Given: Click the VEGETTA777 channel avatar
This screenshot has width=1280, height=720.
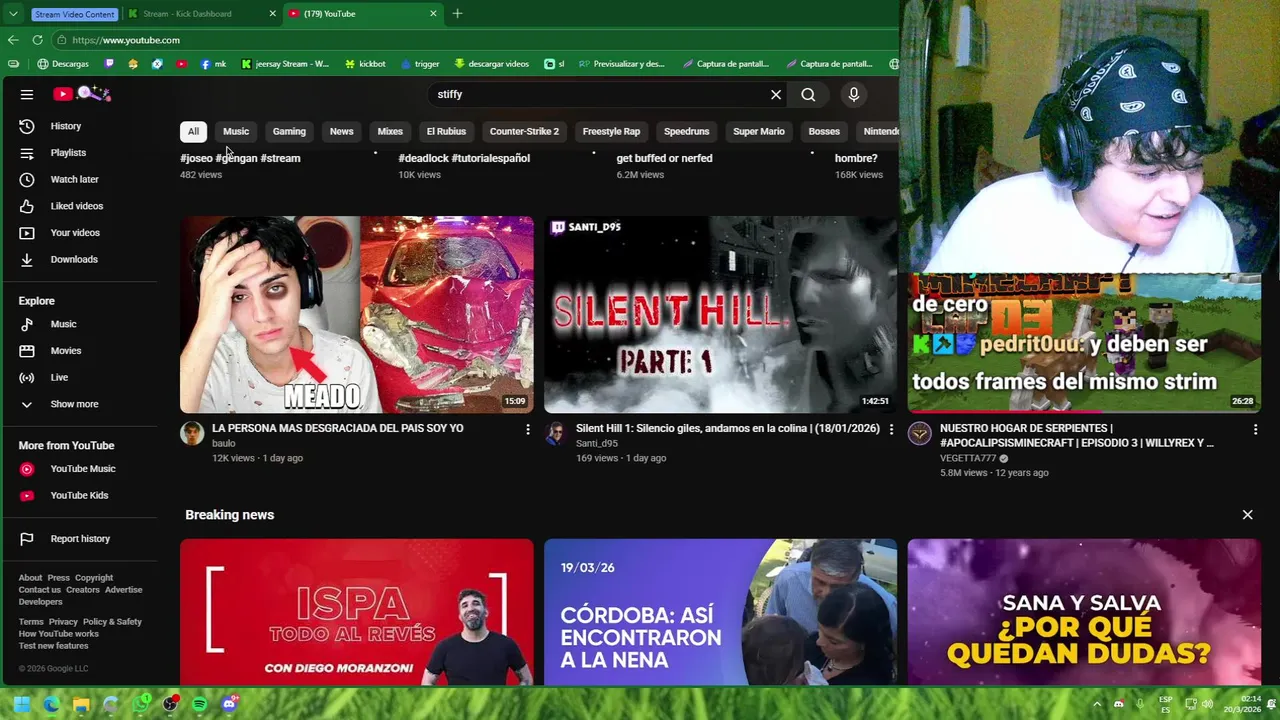Looking at the screenshot, I should pyautogui.click(x=920, y=433).
